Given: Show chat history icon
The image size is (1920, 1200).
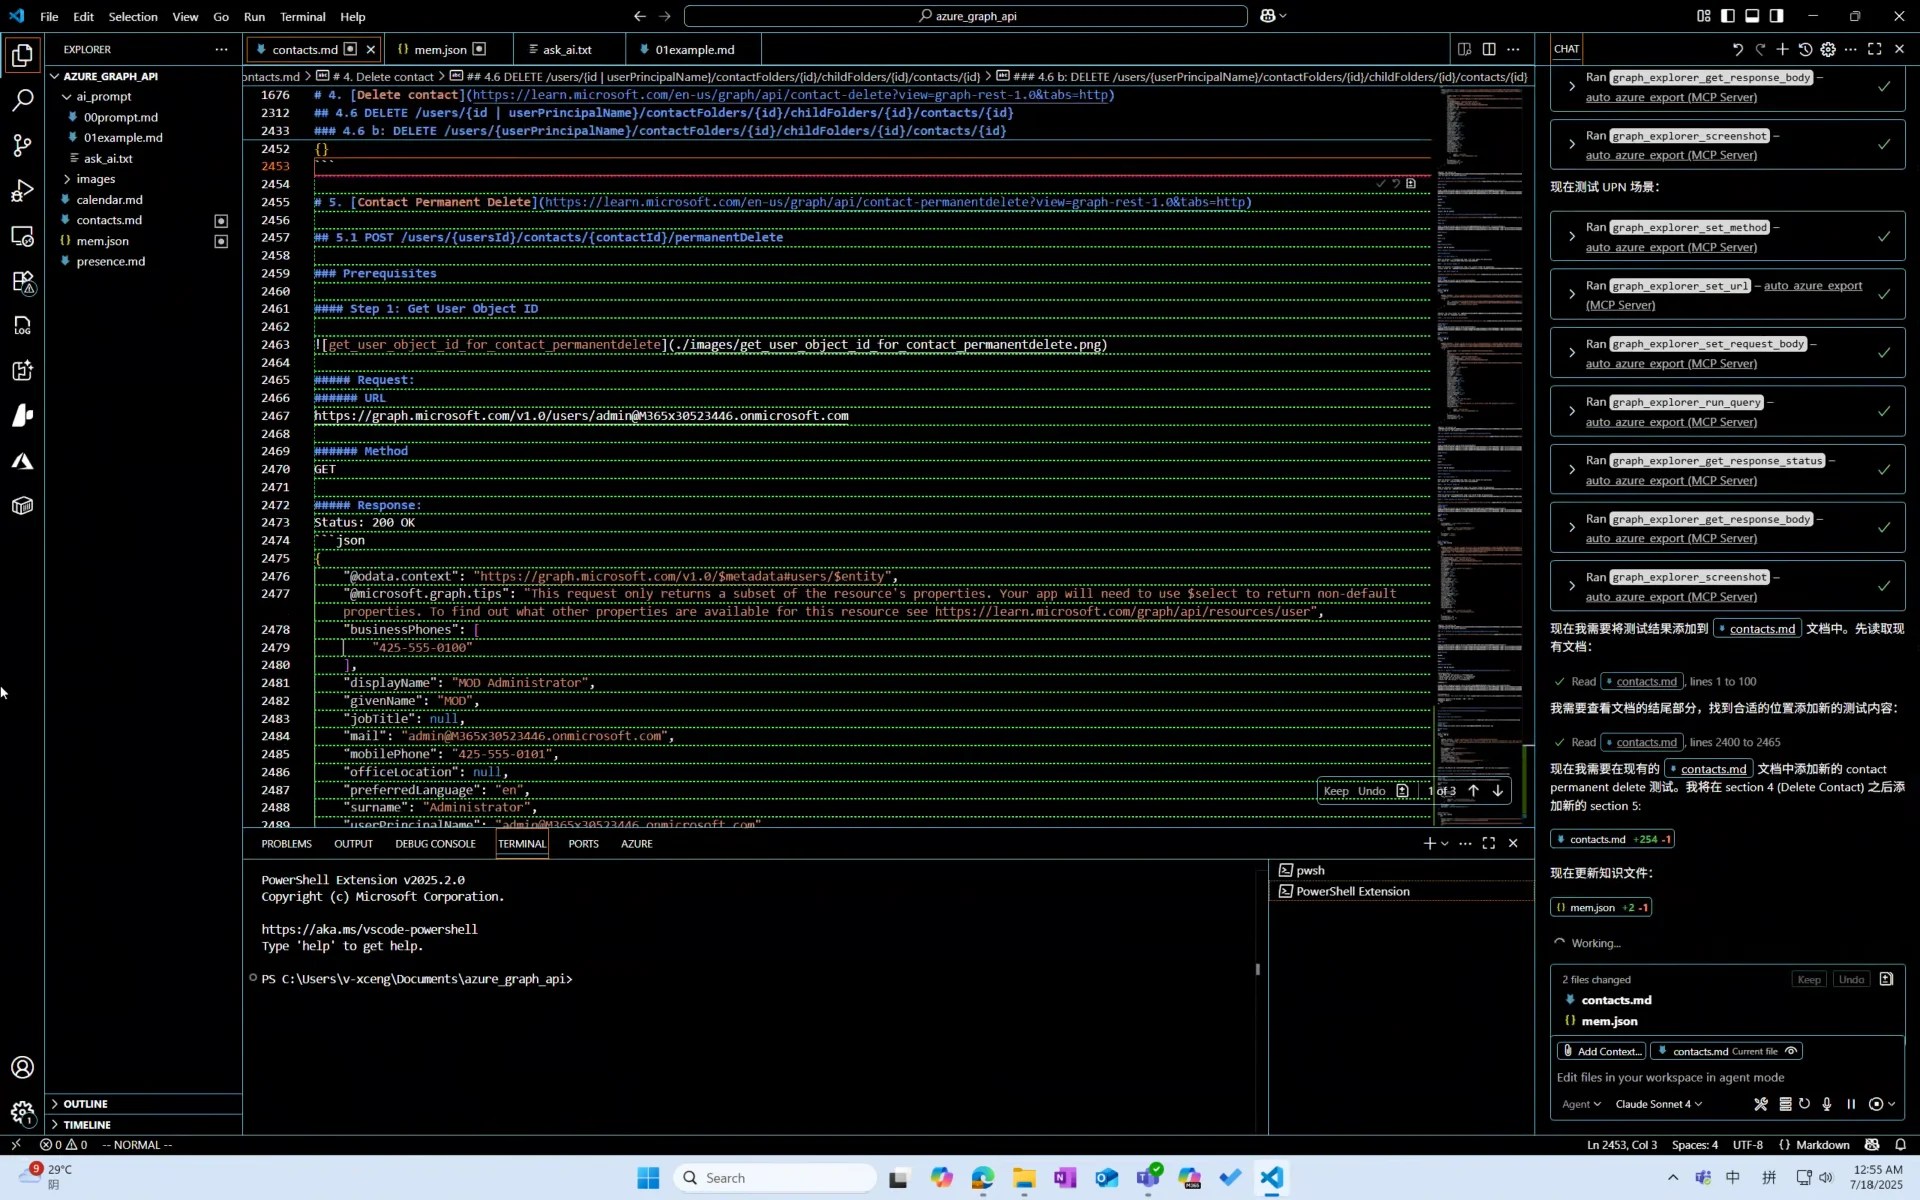Looking at the screenshot, I should pos(1805,49).
